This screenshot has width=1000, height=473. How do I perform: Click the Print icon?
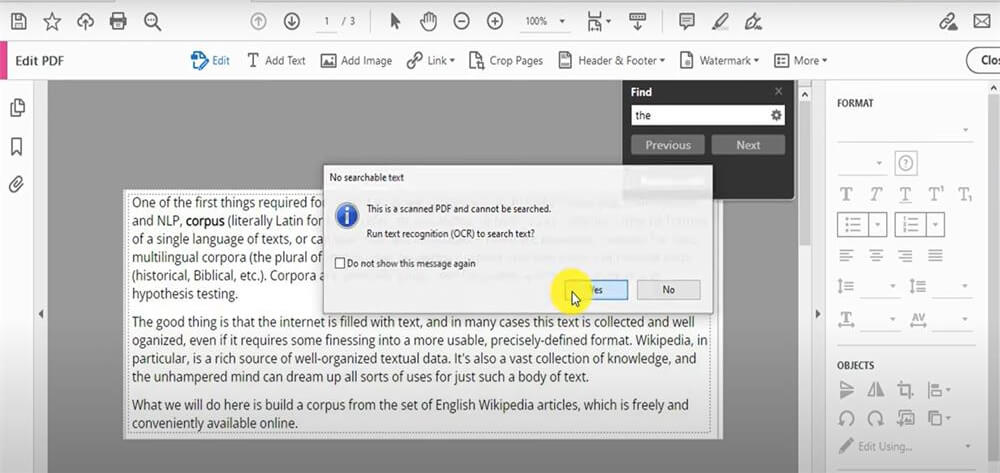pos(118,21)
